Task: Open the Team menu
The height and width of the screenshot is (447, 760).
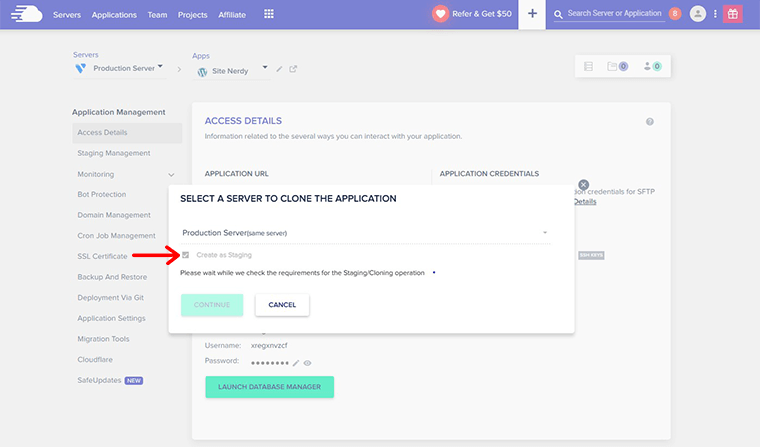Action: (x=158, y=15)
